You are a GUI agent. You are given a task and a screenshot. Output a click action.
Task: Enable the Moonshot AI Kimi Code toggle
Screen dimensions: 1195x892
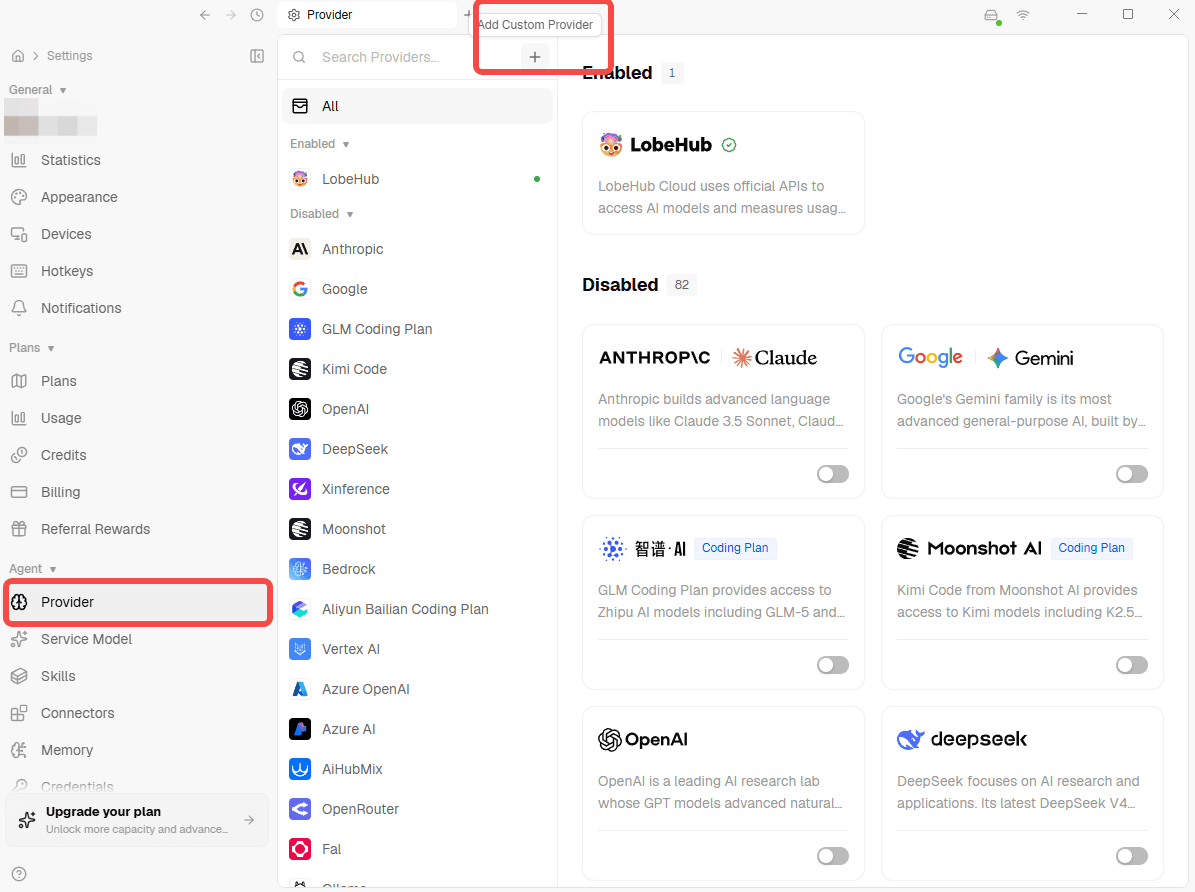pos(1132,665)
